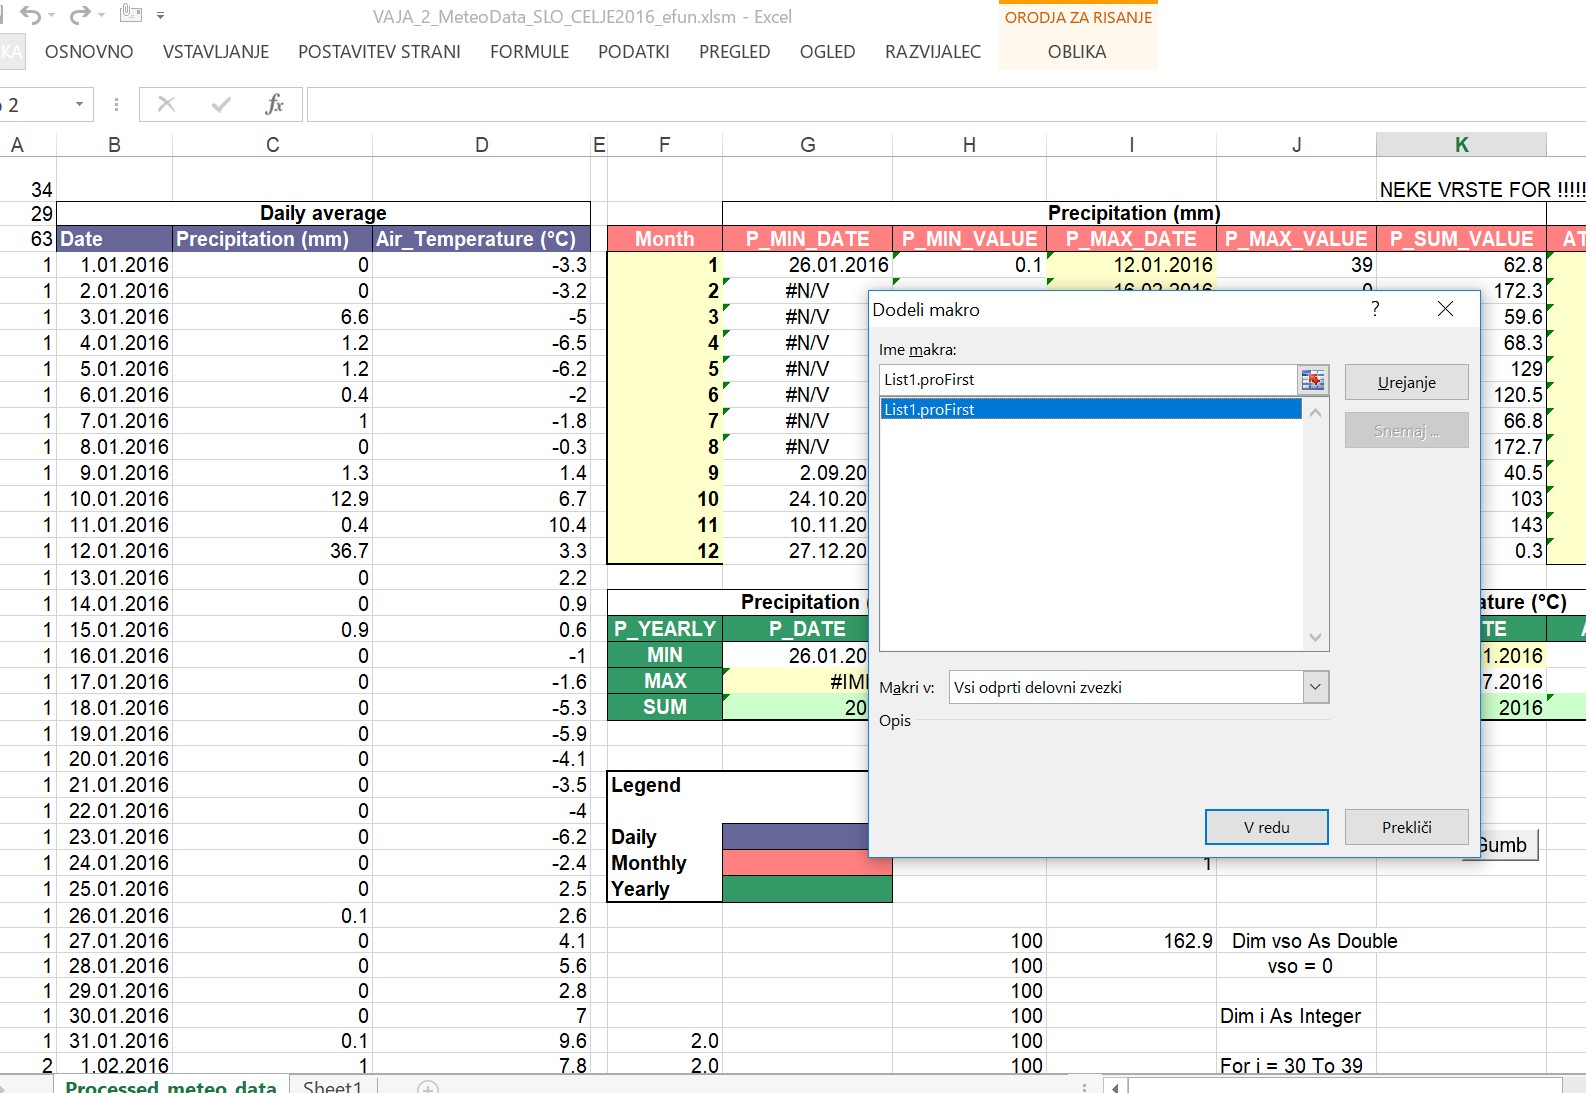The image size is (1586, 1093).
Task: Open the Makri v dropdown list
Action: (x=1315, y=687)
